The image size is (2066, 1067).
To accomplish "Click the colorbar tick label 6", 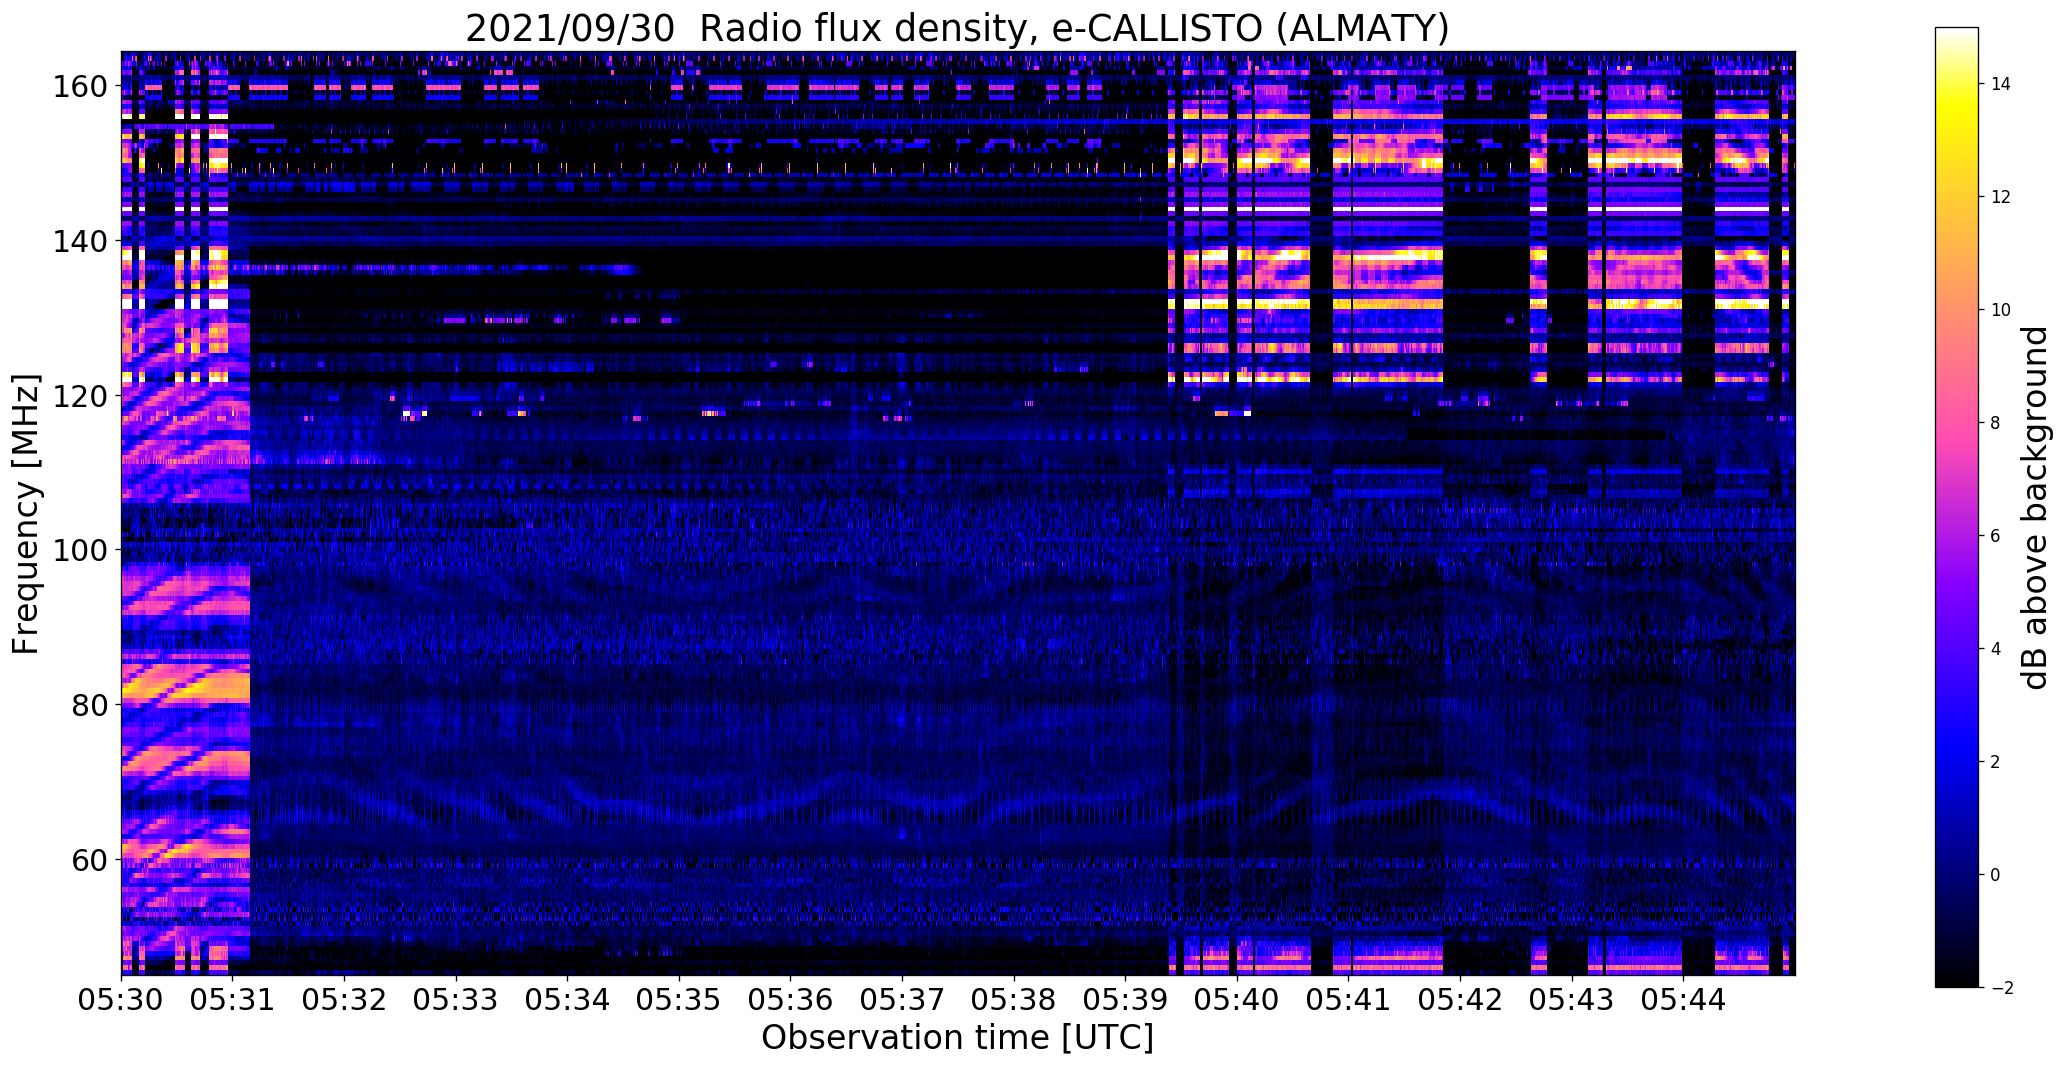I will pyautogui.click(x=1996, y=536).
